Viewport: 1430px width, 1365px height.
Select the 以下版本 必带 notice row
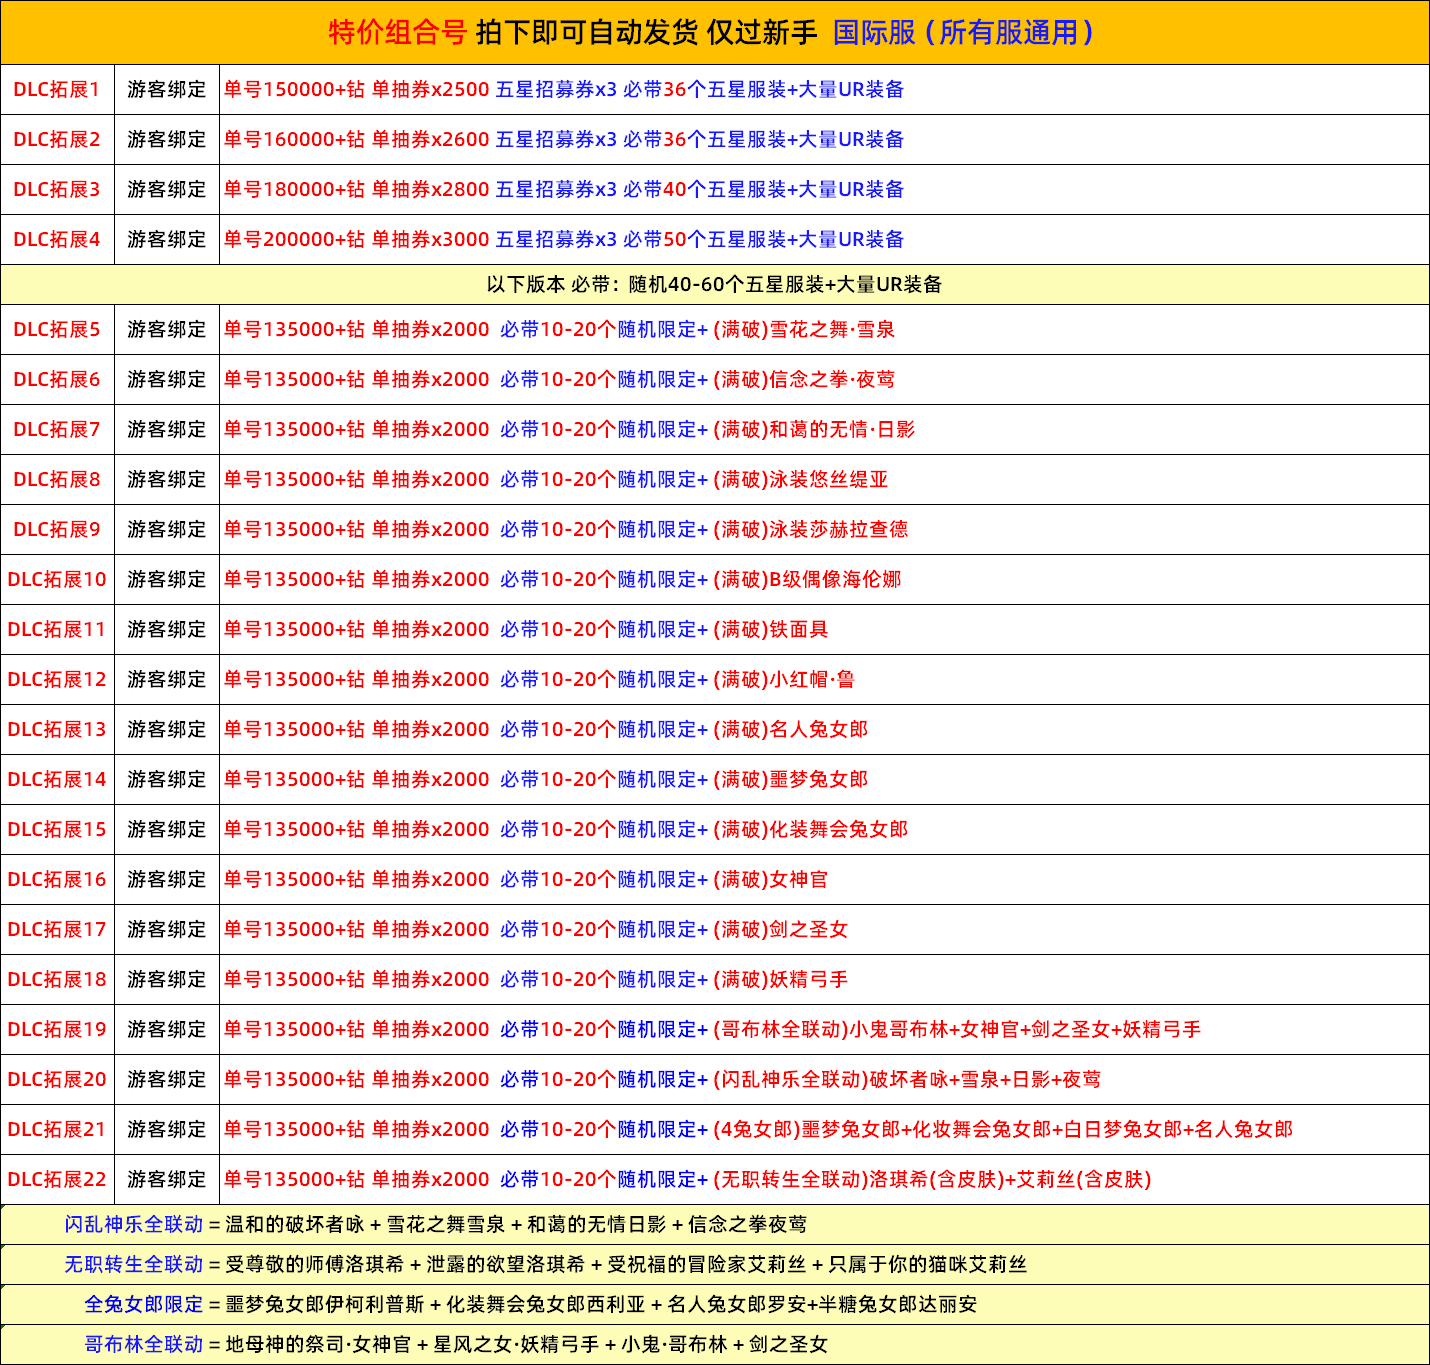tap(714, 285)
